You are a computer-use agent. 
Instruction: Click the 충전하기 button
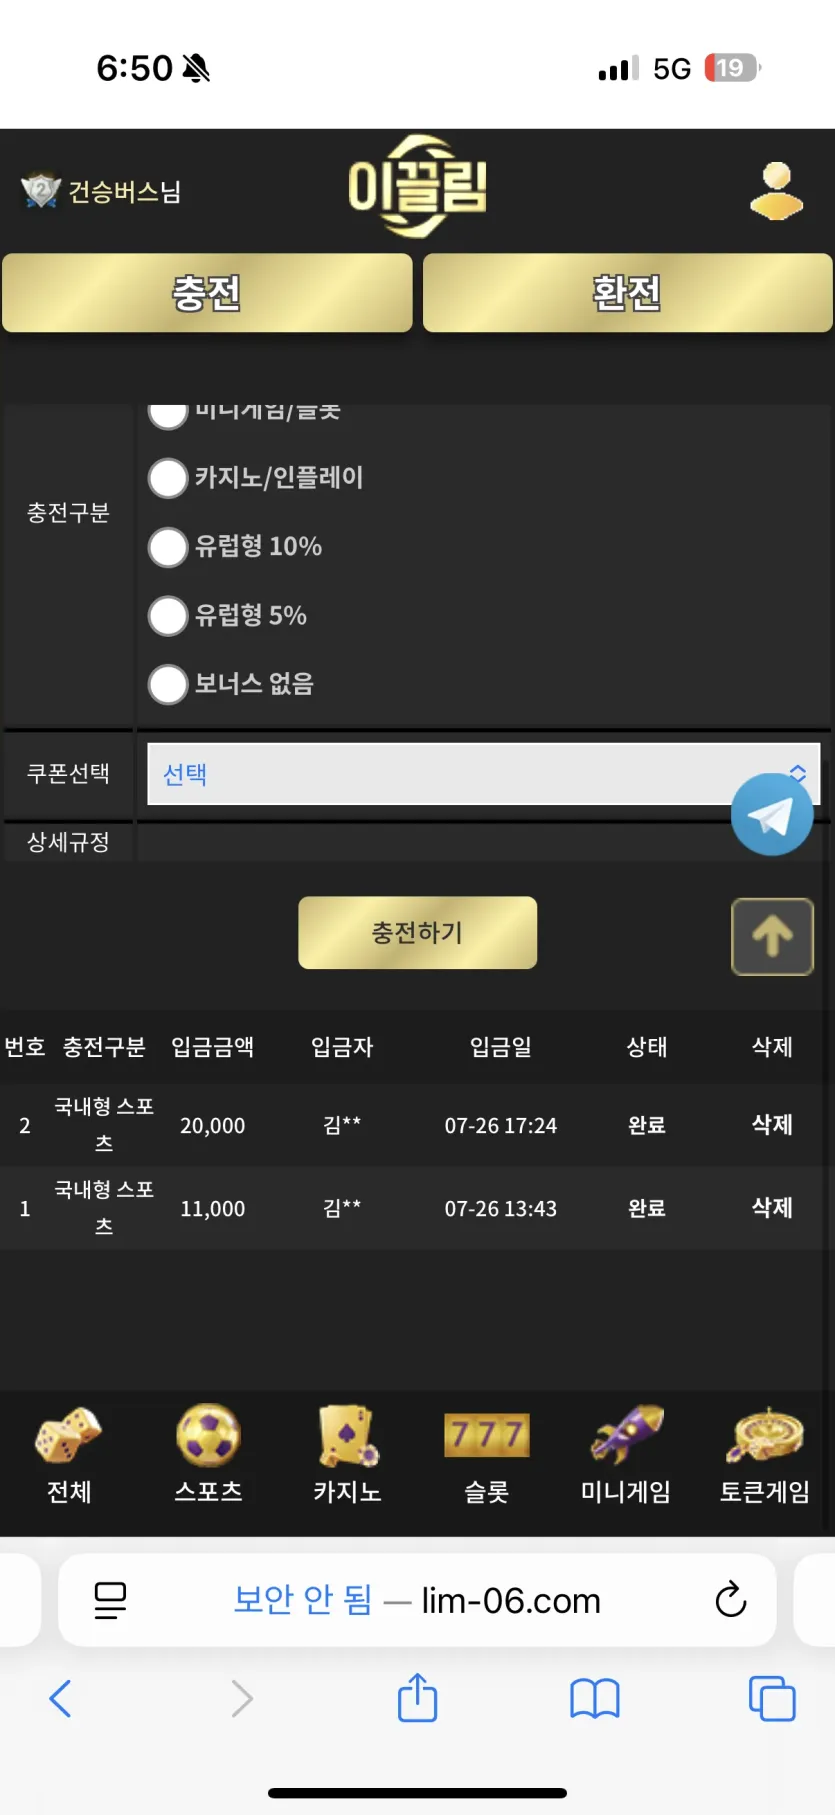pyautogui.click(x=417, y=933)
